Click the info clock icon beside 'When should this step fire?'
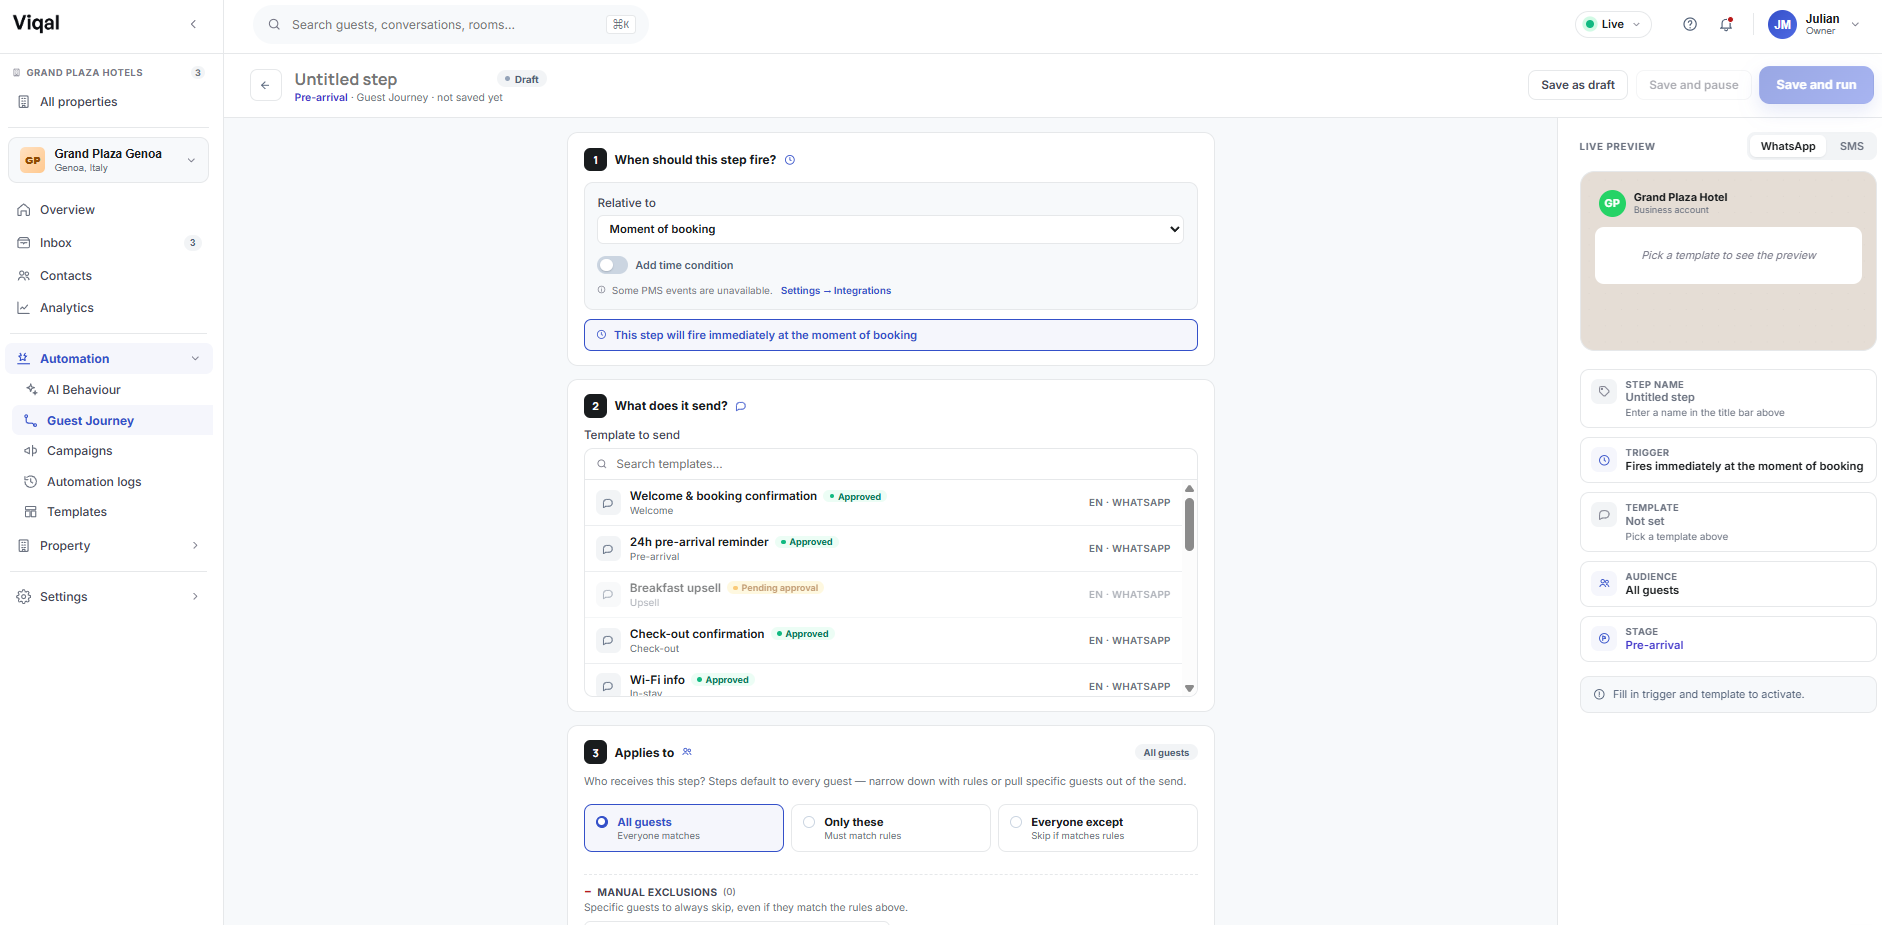 click(x=790, y=160)
